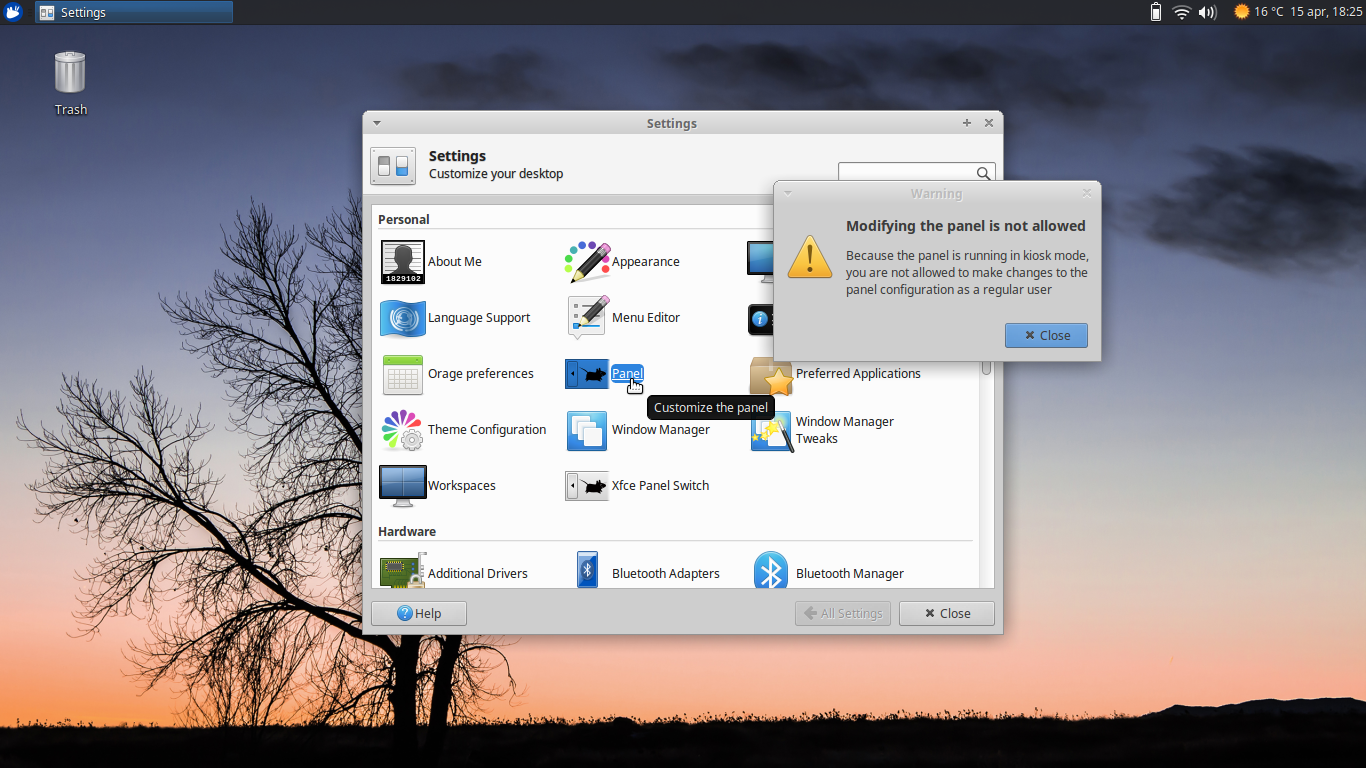Click inside the settings search field
Image resolution: width=1366 pixels, height=768 pixels.
click(910, 172)
